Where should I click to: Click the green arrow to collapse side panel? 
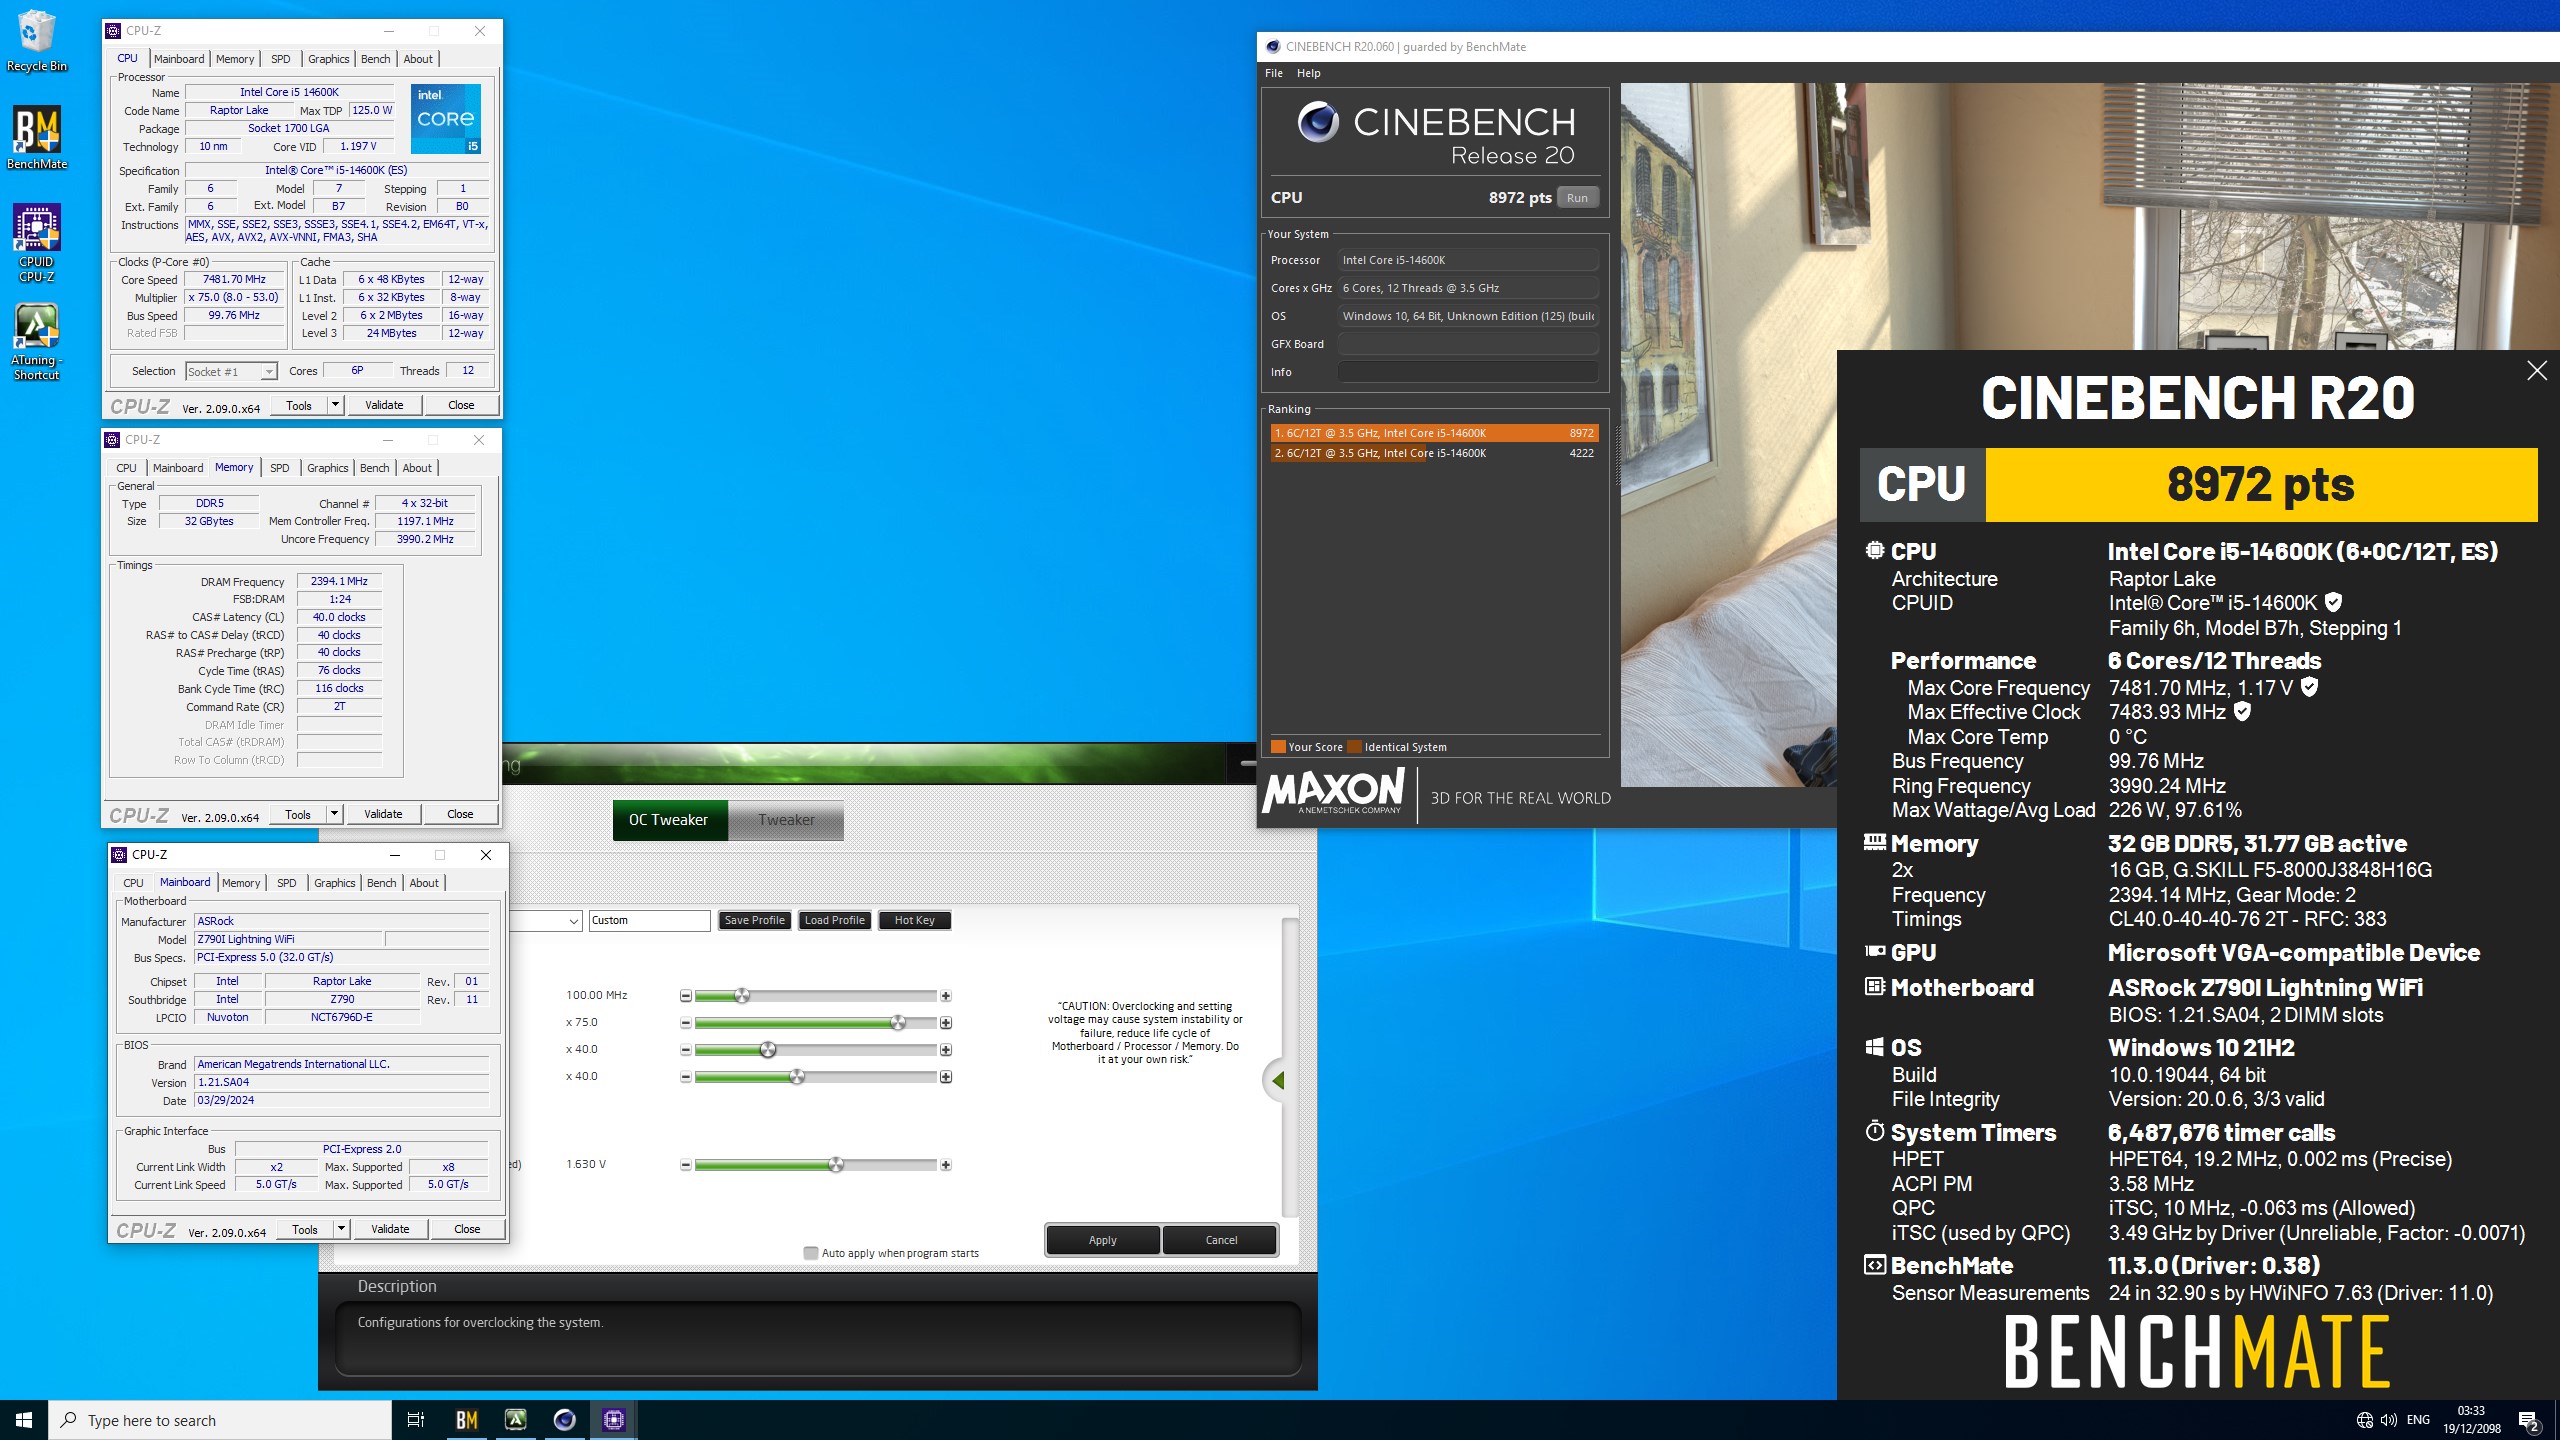pos(1277,1080)
